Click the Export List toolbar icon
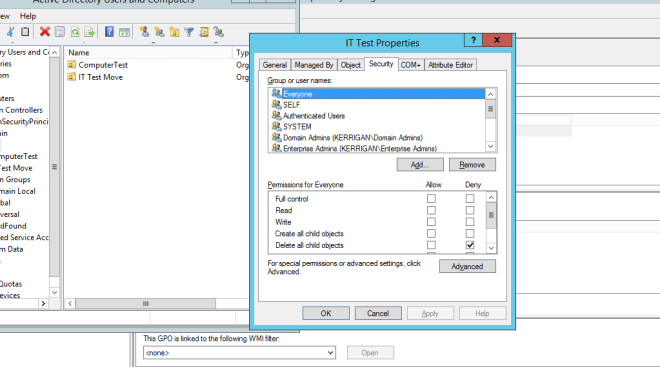Image resolution: width=660 pixels, height=367 pixels. coord(89,32)
